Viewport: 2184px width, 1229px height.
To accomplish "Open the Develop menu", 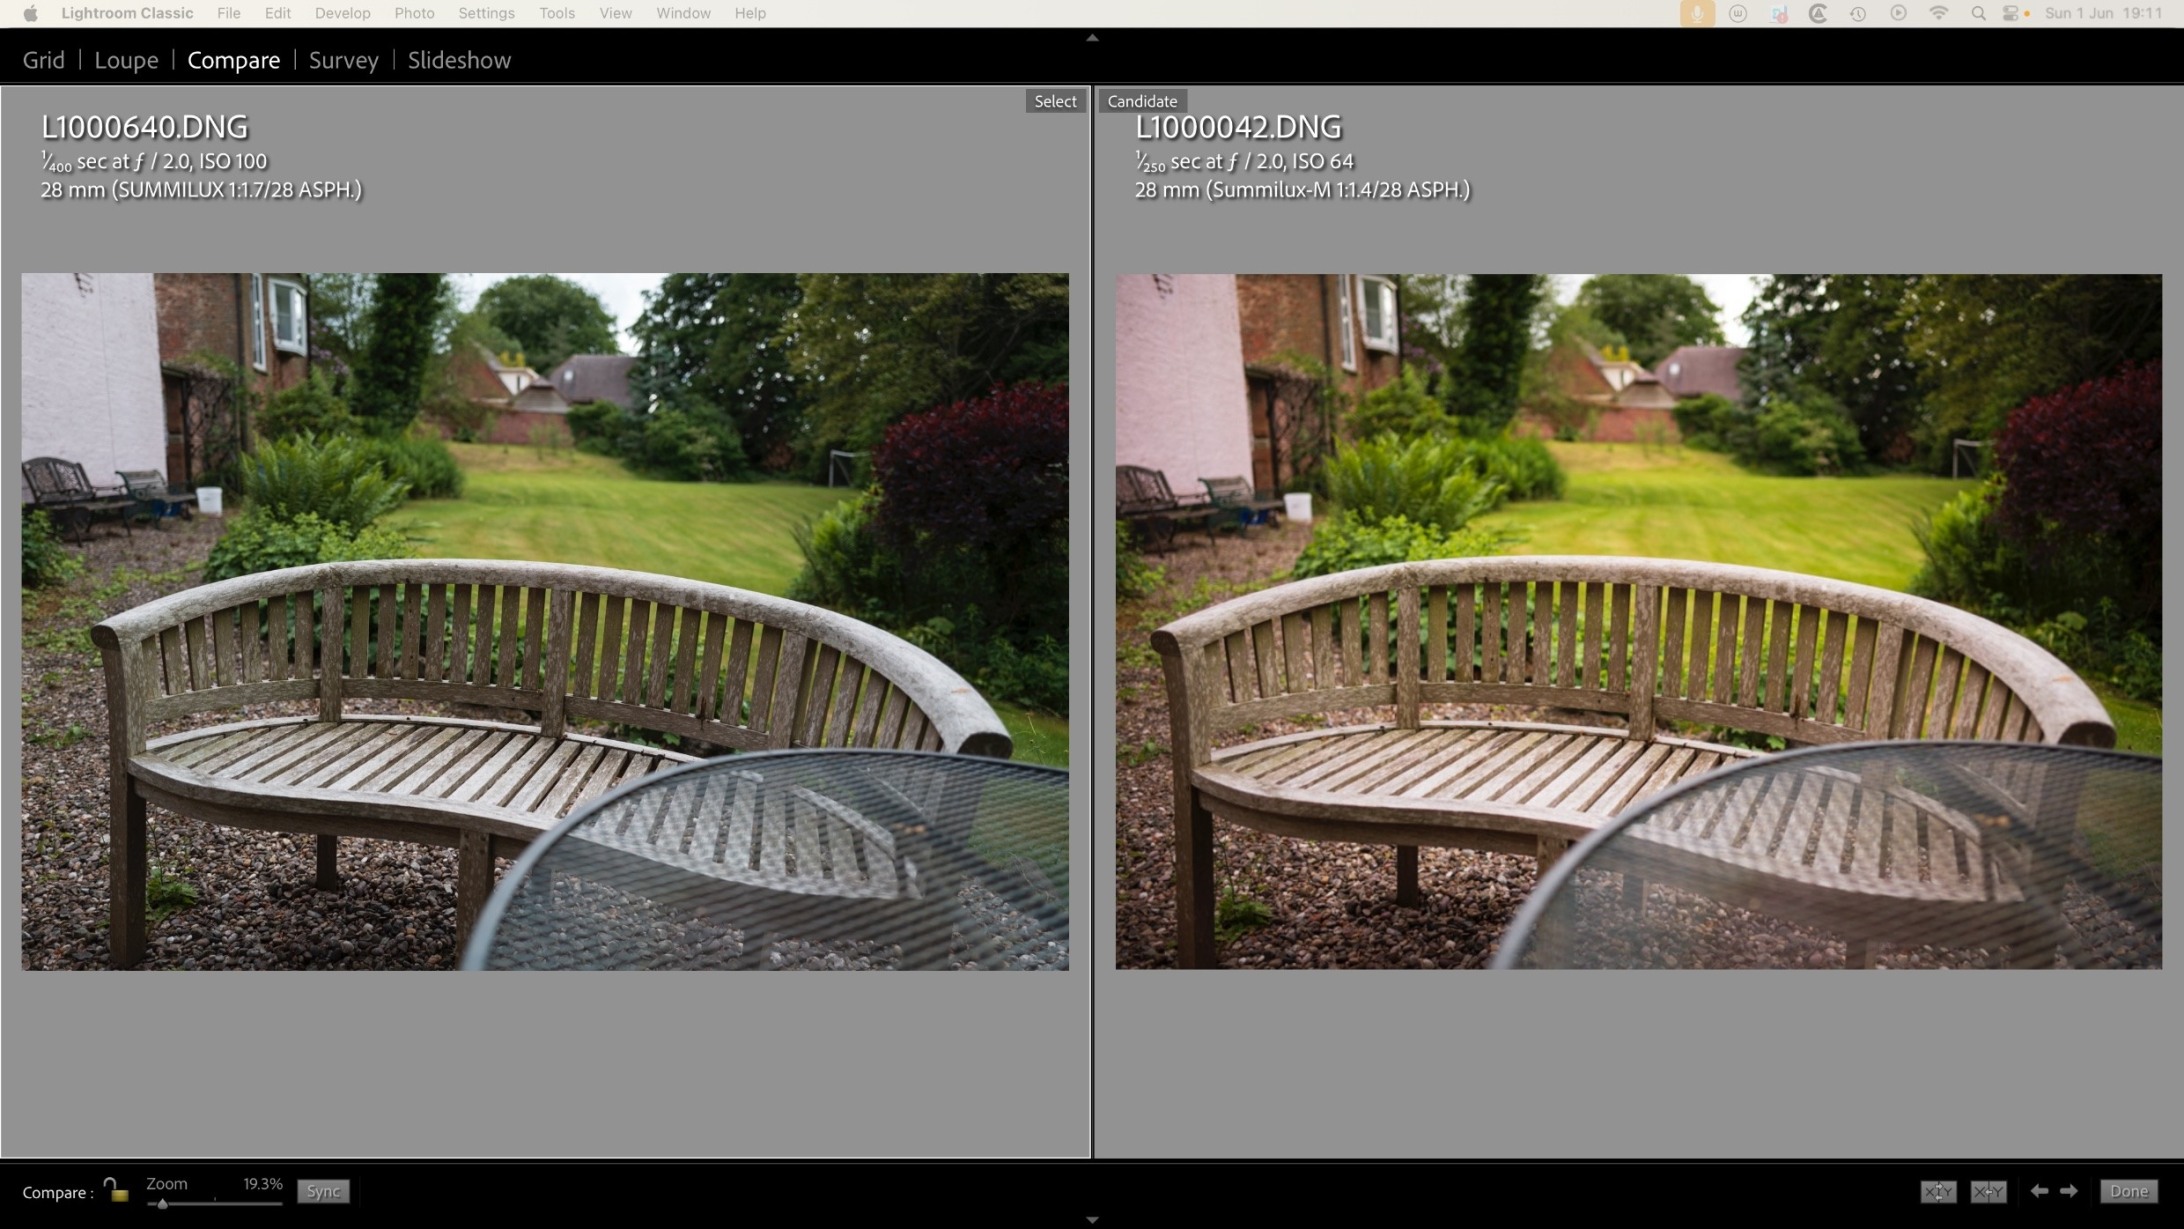I will (x=342, y=13).
